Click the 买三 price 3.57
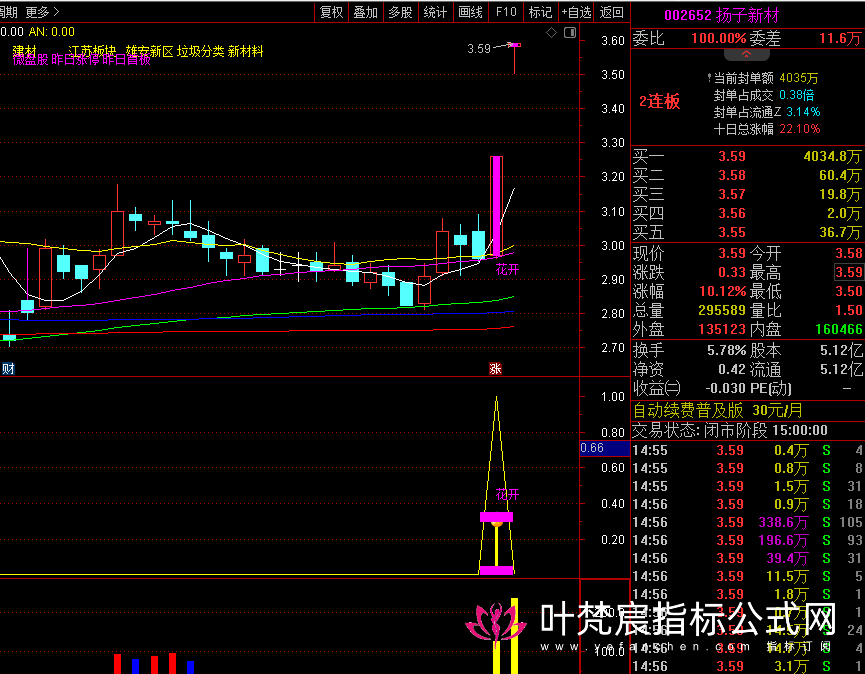 [x=732, y=194]
